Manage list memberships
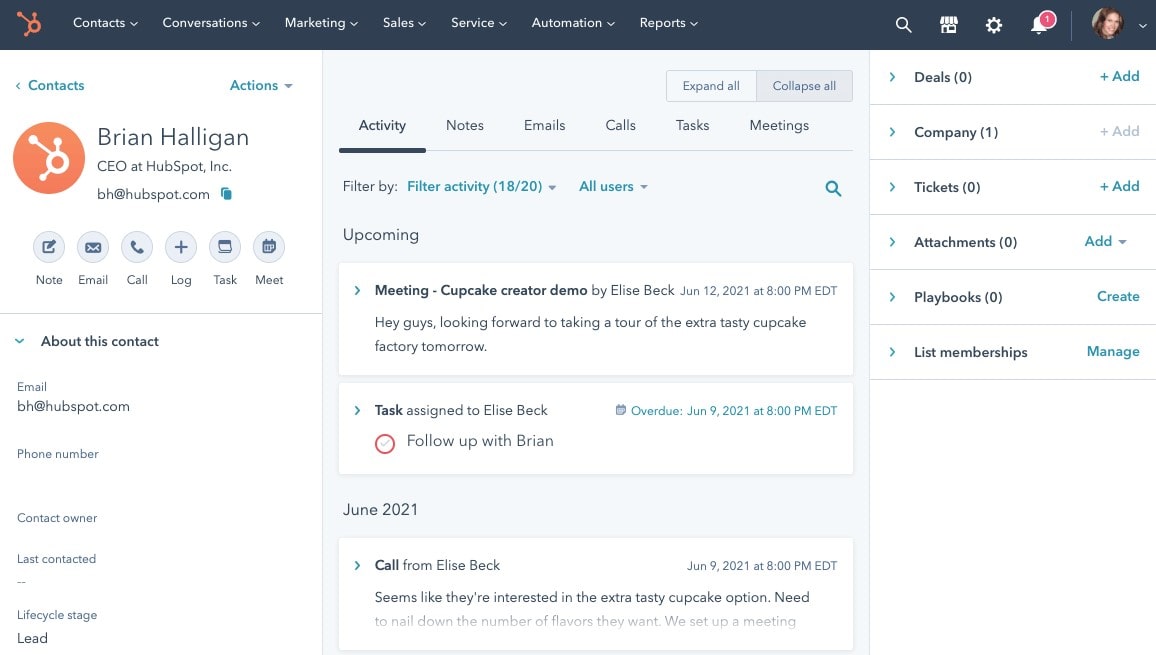The image size is (1156, 655). tap(1113, 352)
